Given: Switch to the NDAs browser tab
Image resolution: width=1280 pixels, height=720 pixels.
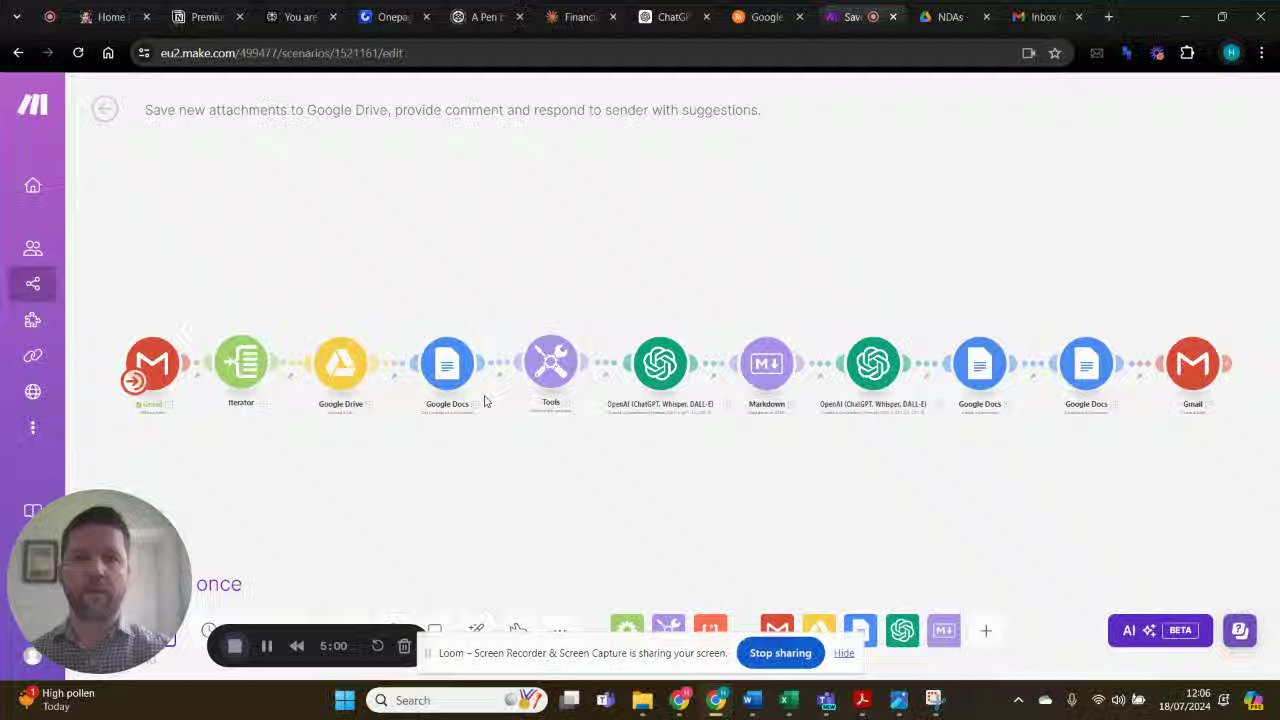Looking at the screenshot, I should (951, 17).
